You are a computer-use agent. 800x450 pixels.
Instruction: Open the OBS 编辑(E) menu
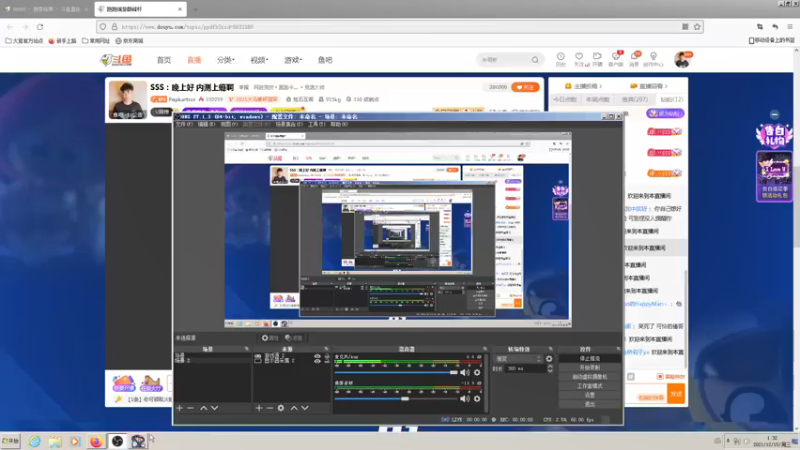(x=207, y=124)
